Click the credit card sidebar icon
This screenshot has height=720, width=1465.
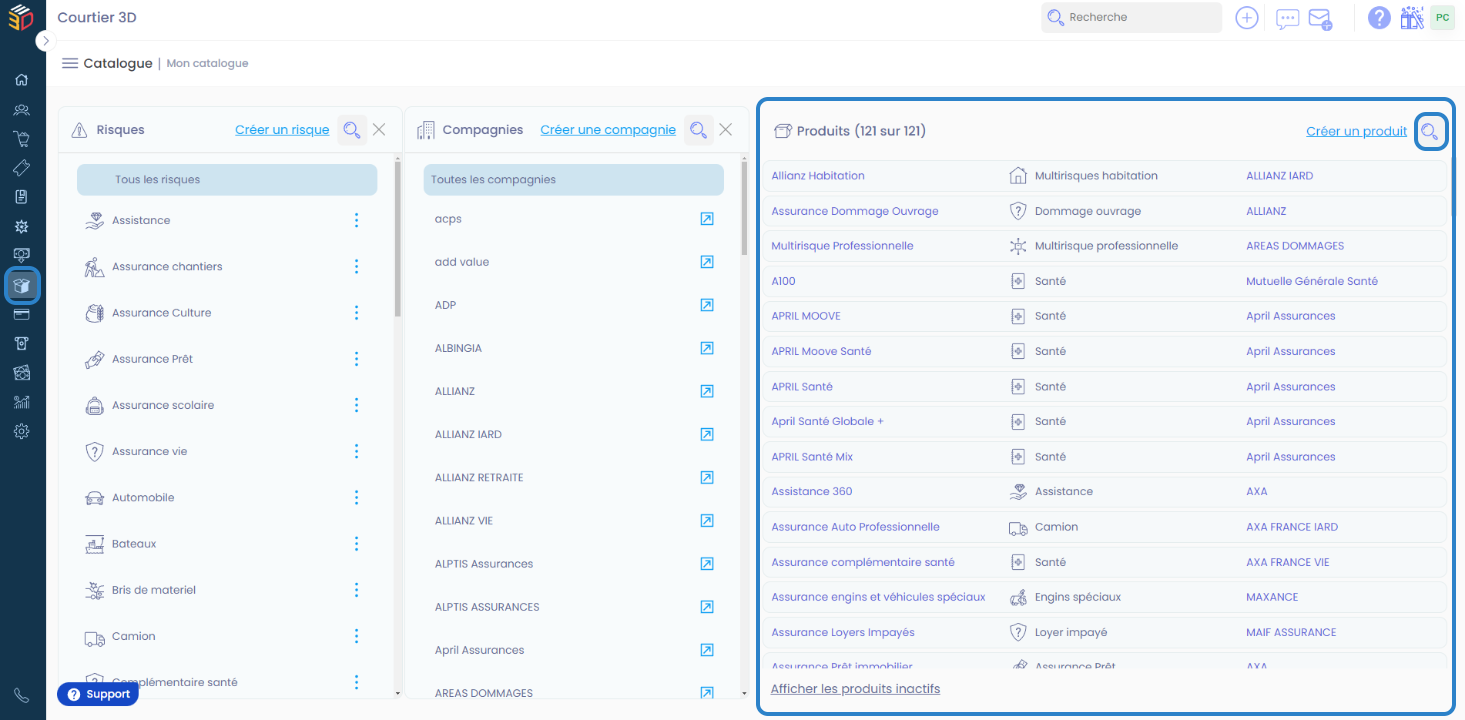21,314
